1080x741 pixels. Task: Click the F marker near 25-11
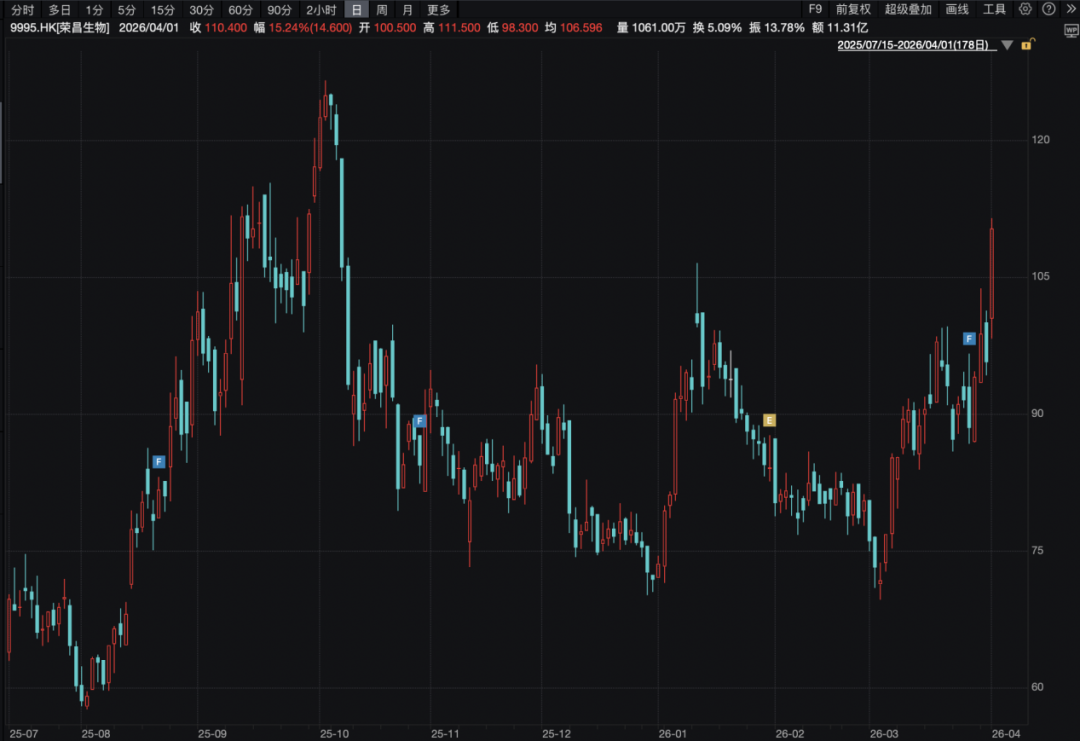[420, 421]
